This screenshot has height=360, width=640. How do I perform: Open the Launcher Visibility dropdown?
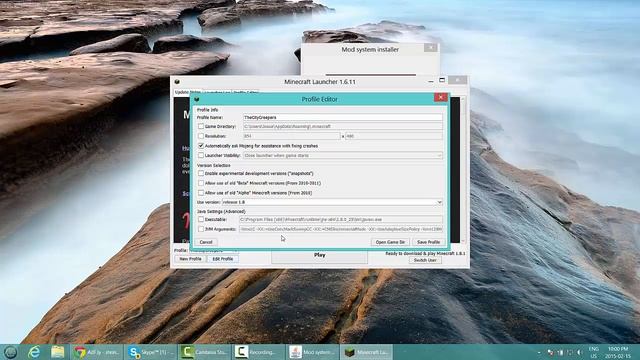pos(343,156)
